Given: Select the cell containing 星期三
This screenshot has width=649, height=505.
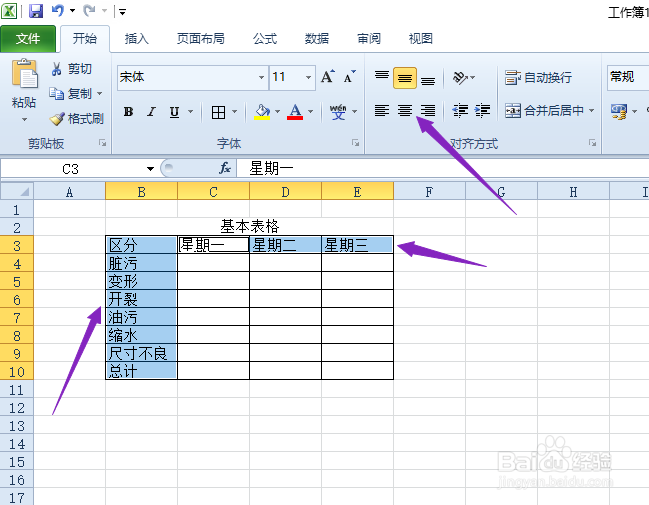Looking at the screenshot, I should point(357,245).
